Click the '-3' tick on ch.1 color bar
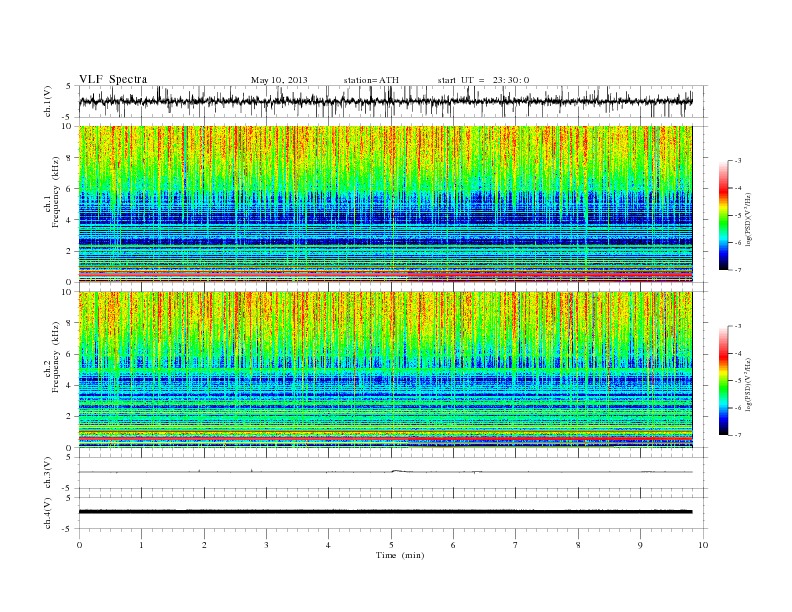This screenshot has height=612, width=792. point(738,161)
